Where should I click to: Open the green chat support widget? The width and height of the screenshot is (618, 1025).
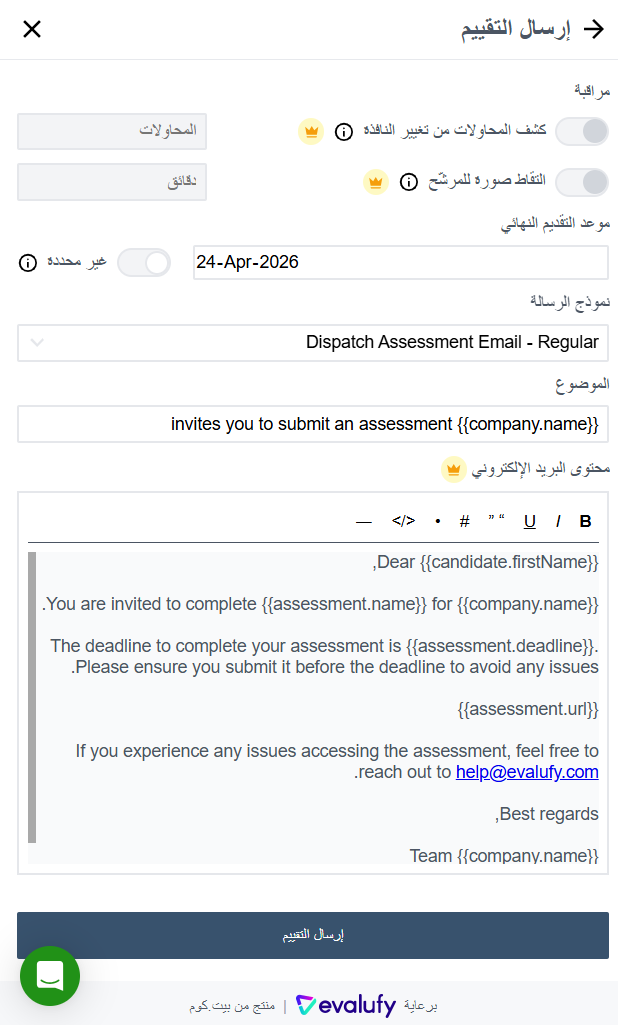[x=50, y=976]
